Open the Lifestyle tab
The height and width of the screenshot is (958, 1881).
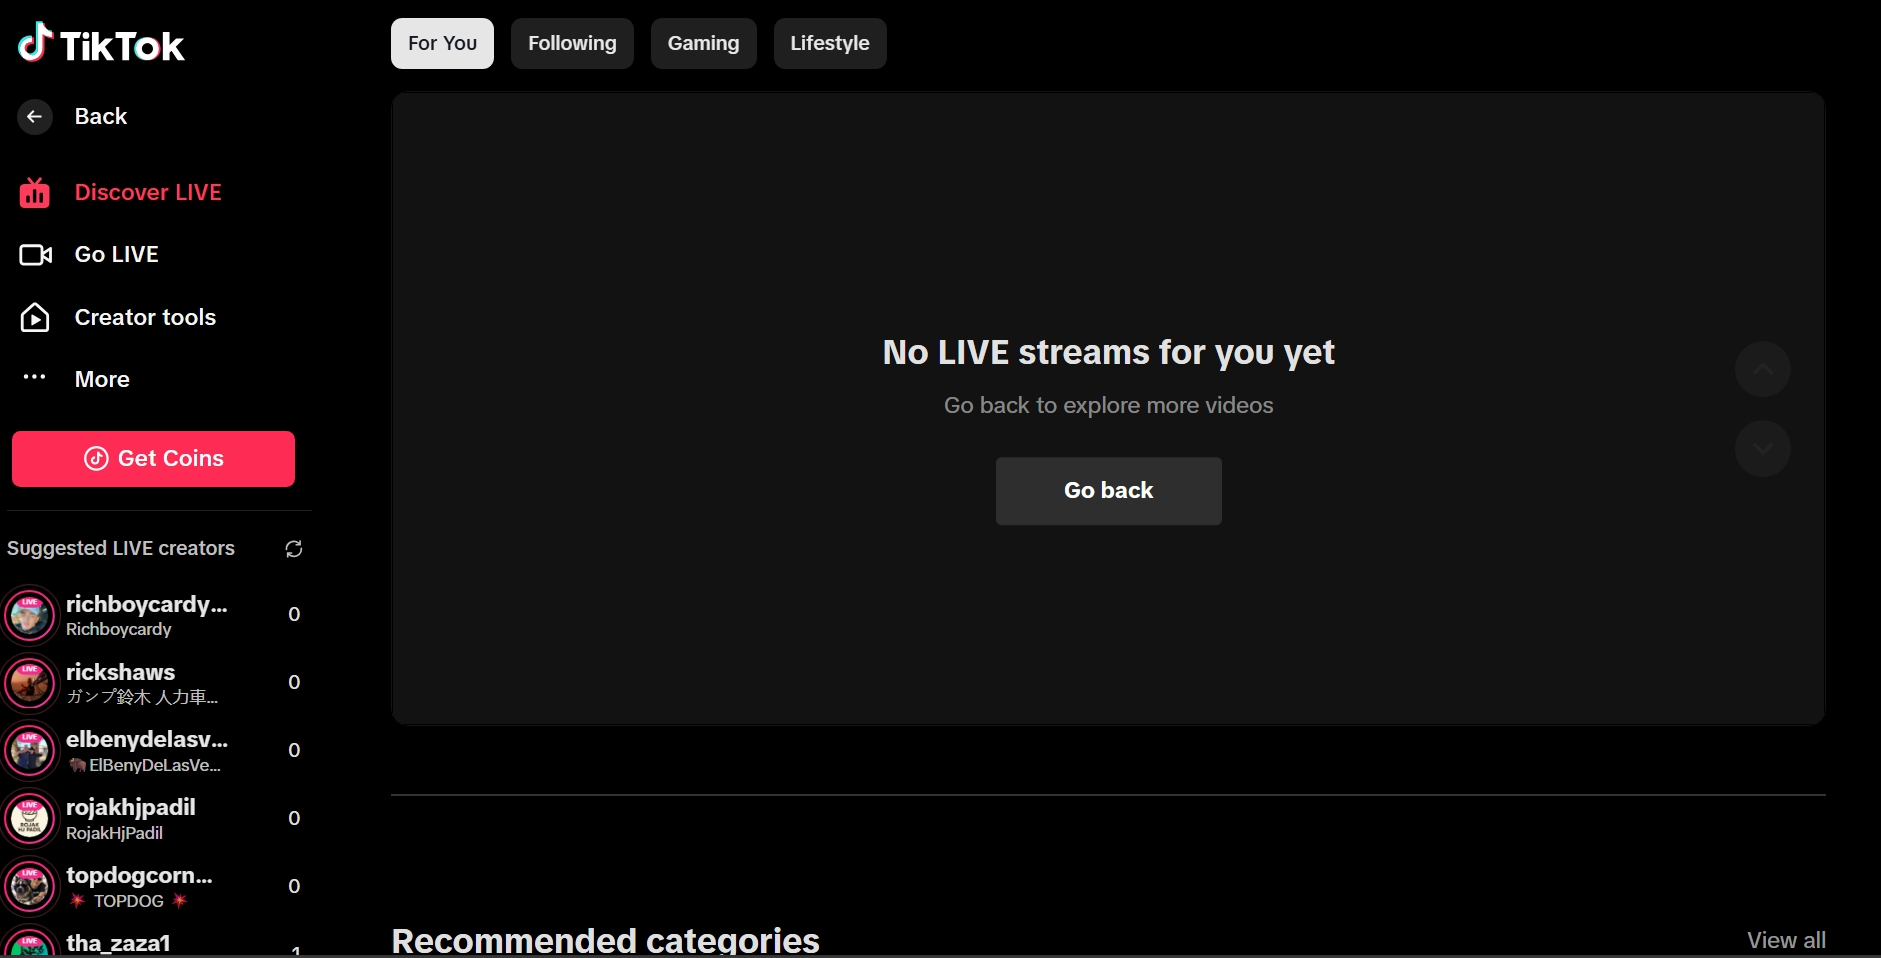pos(829,43)
